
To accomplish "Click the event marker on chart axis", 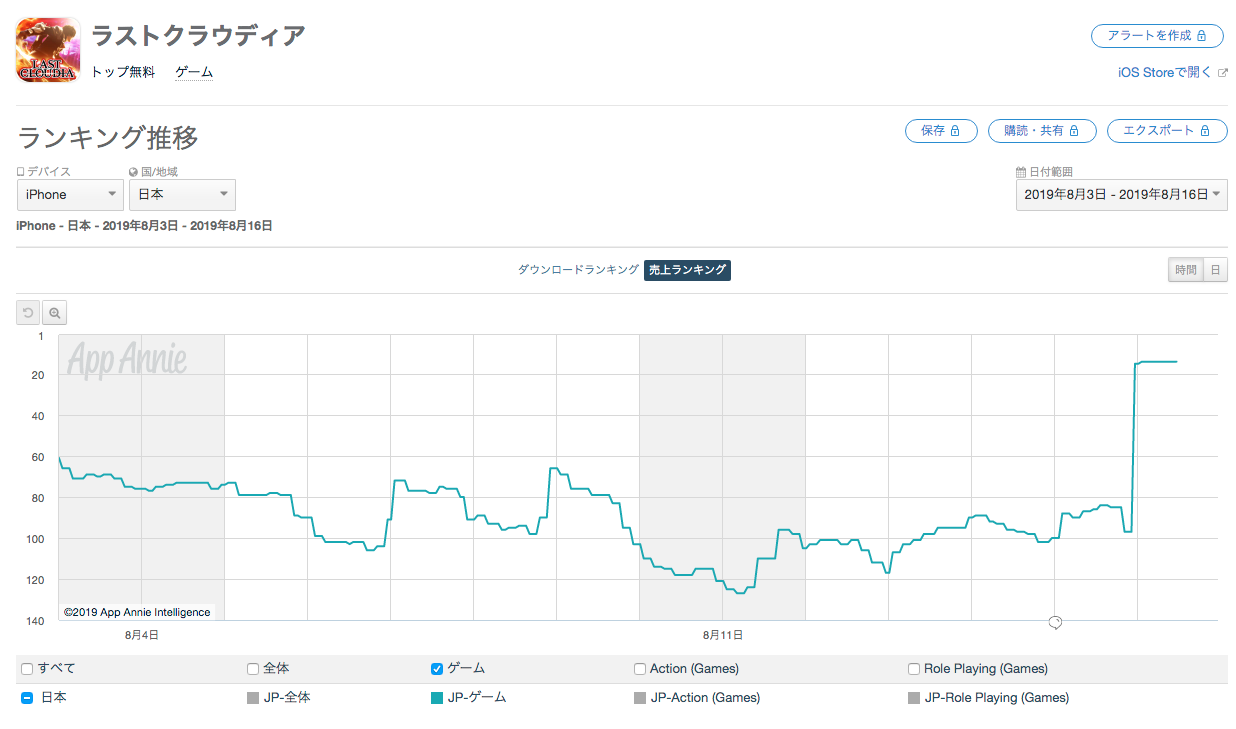I will coord(1054,623).
